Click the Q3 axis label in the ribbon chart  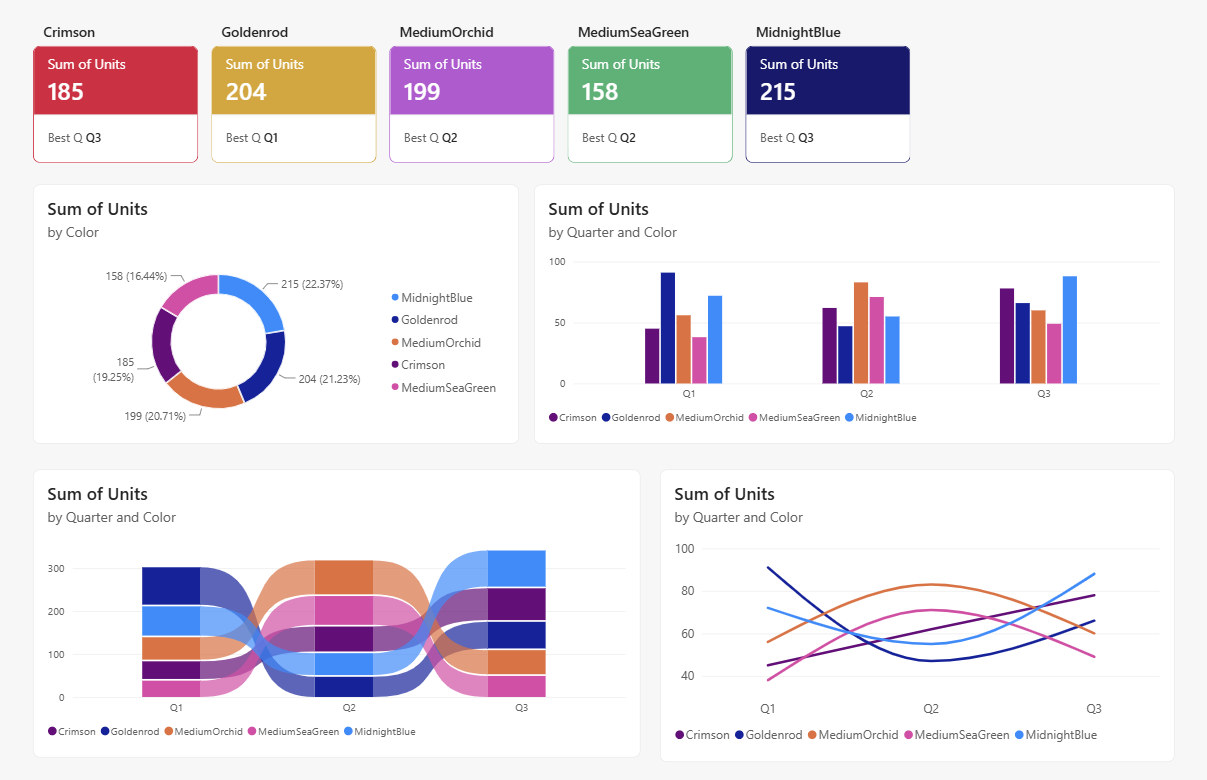click(x=521, y=707)
